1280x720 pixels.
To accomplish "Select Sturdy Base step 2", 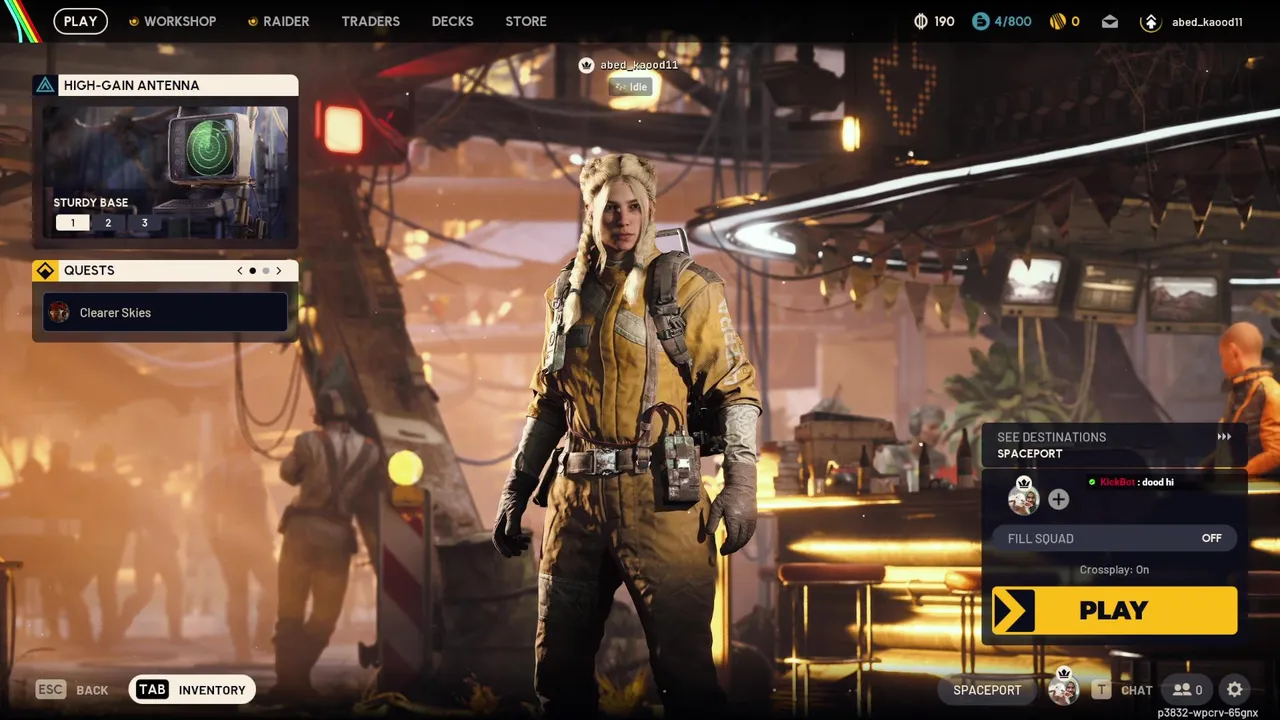I will point(108,223).
